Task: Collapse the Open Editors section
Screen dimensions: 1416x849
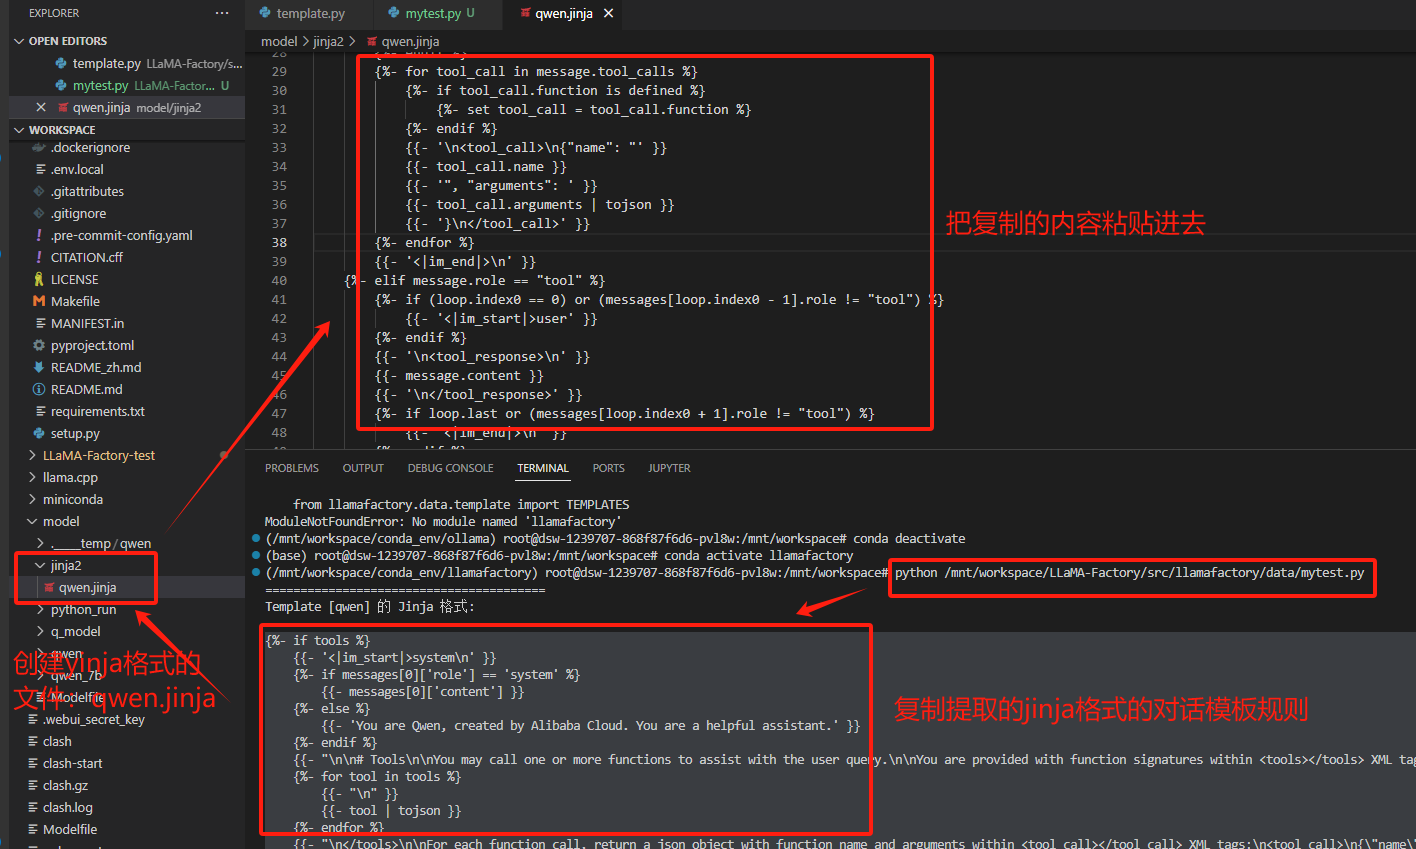Action: click(19, 41)
